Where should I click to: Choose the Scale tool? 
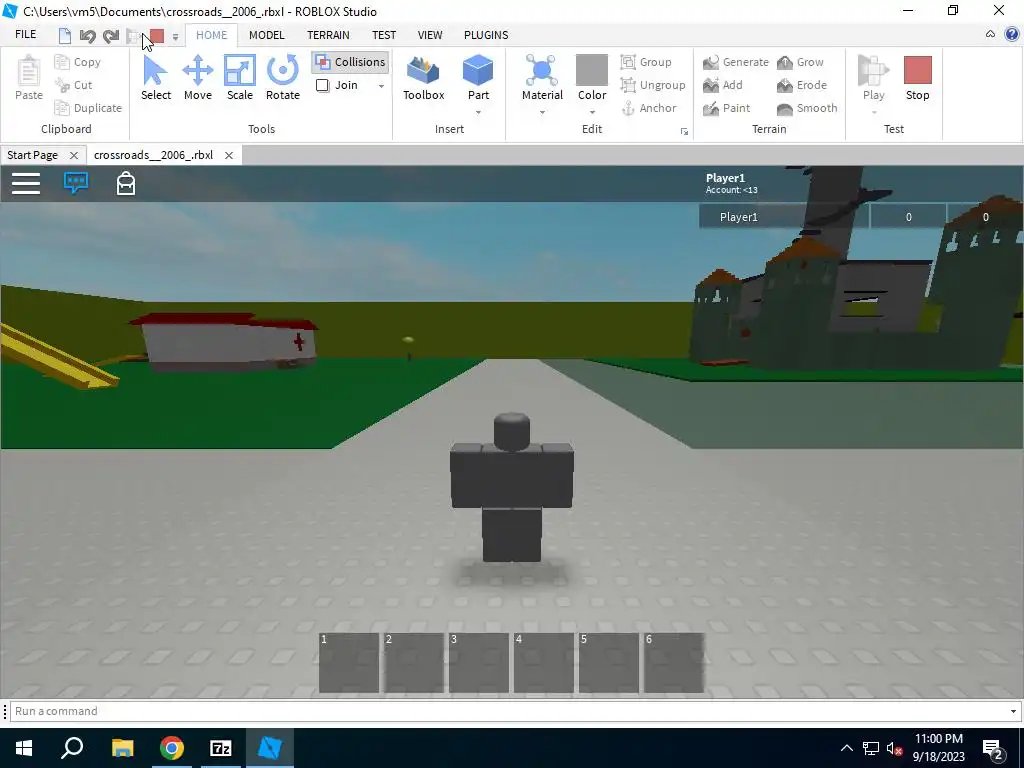coord(240,78)
